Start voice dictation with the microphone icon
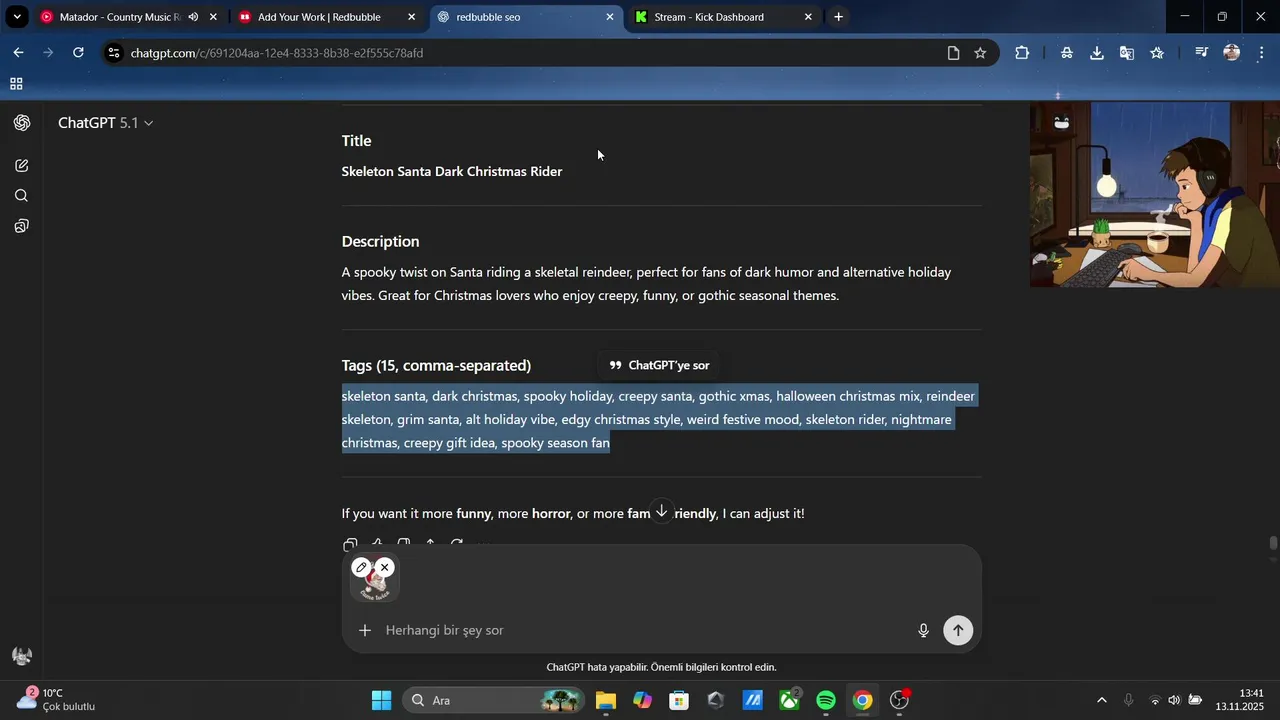This screenshot has width=1280, height=720. 924,630
